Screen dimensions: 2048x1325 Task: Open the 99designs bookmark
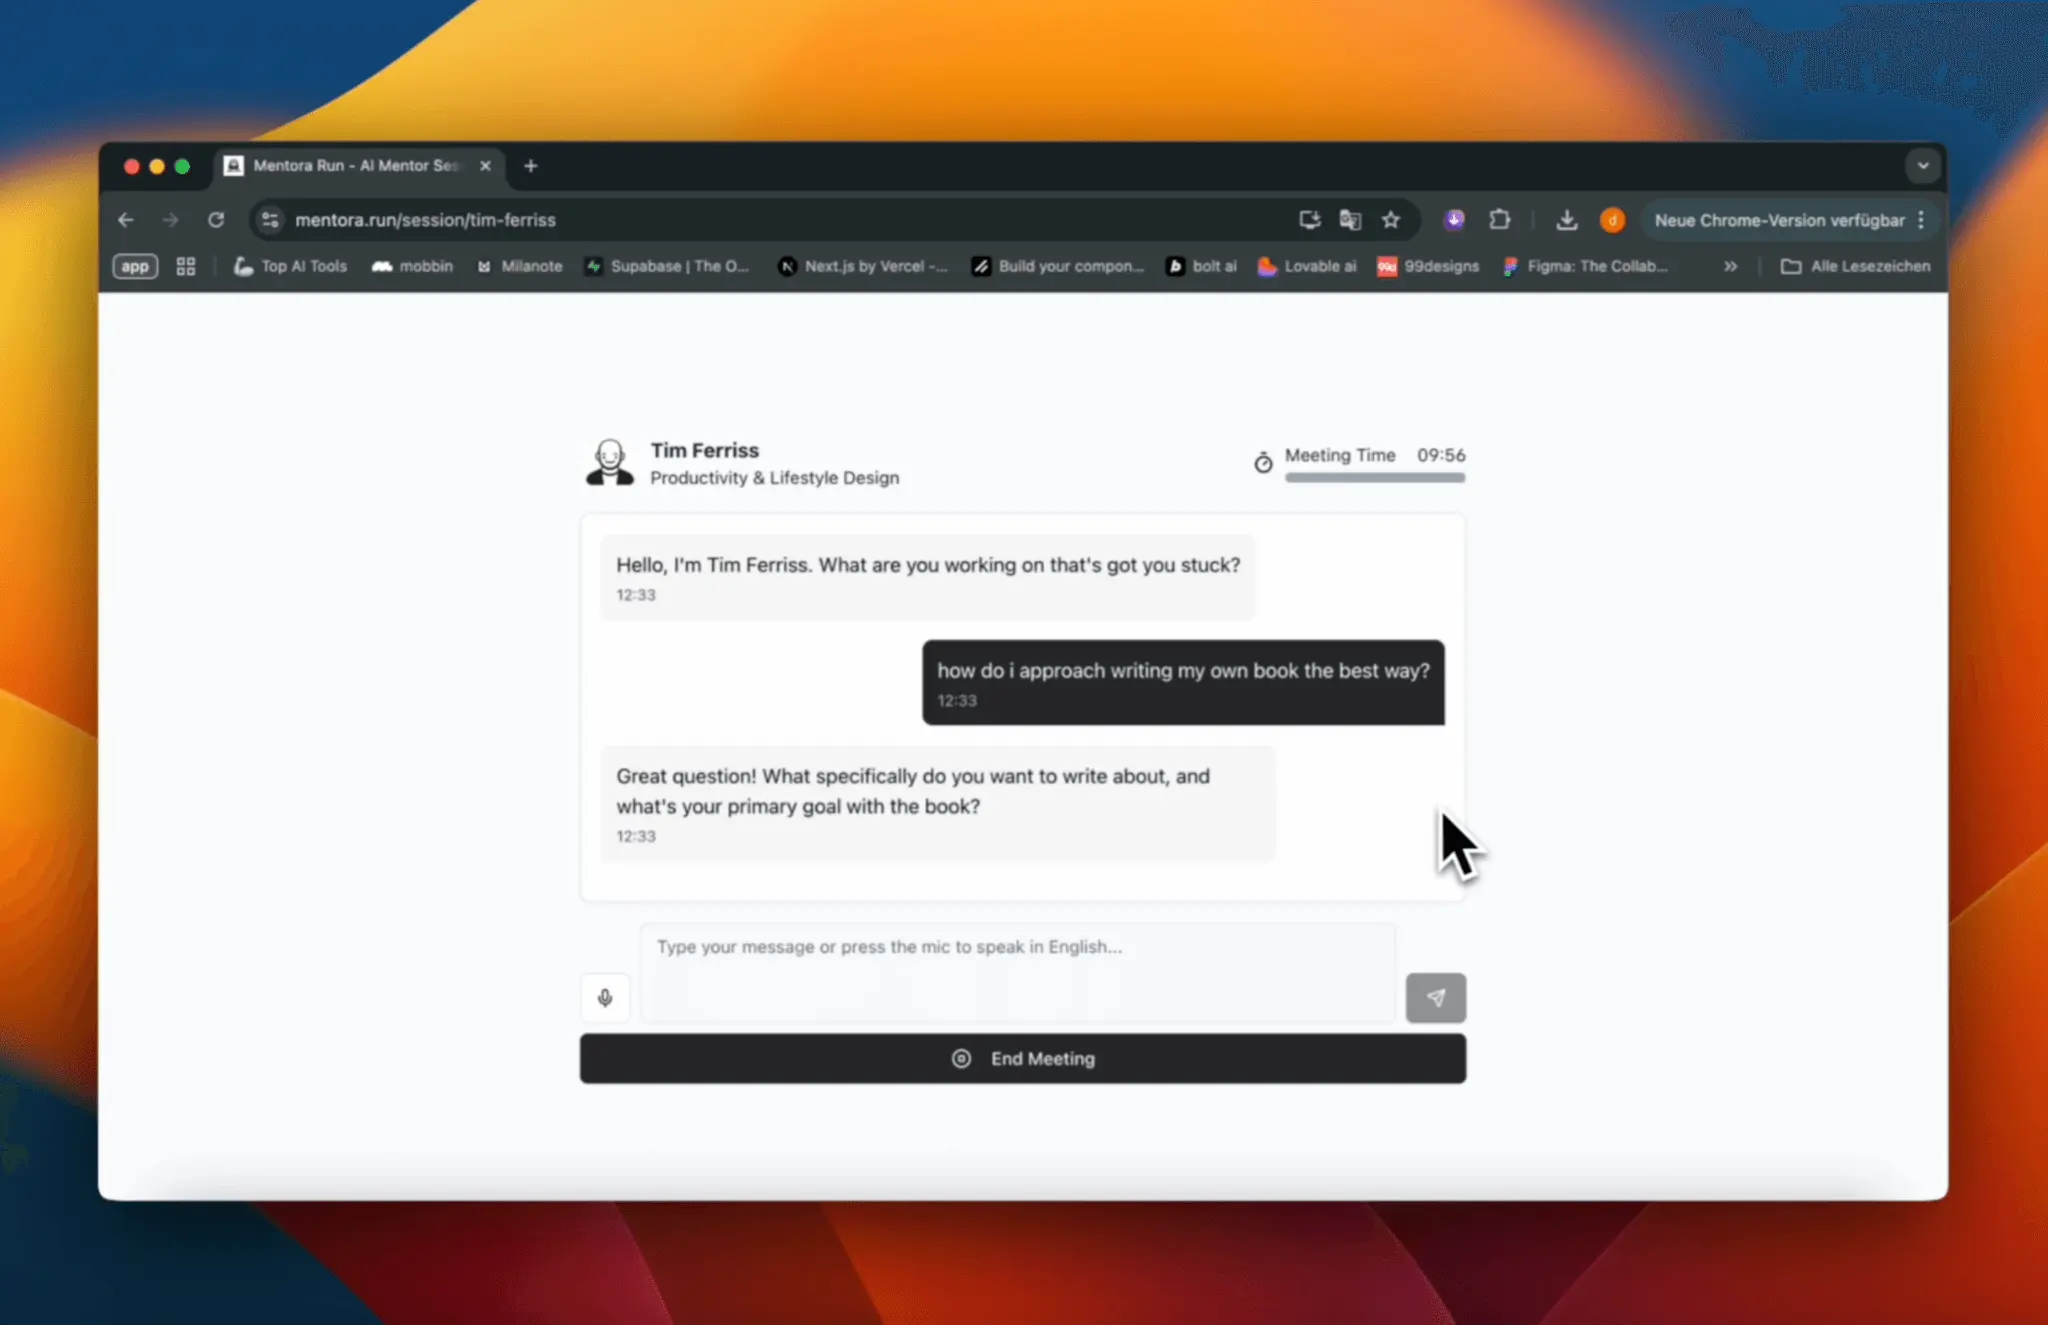point(1428,266)
